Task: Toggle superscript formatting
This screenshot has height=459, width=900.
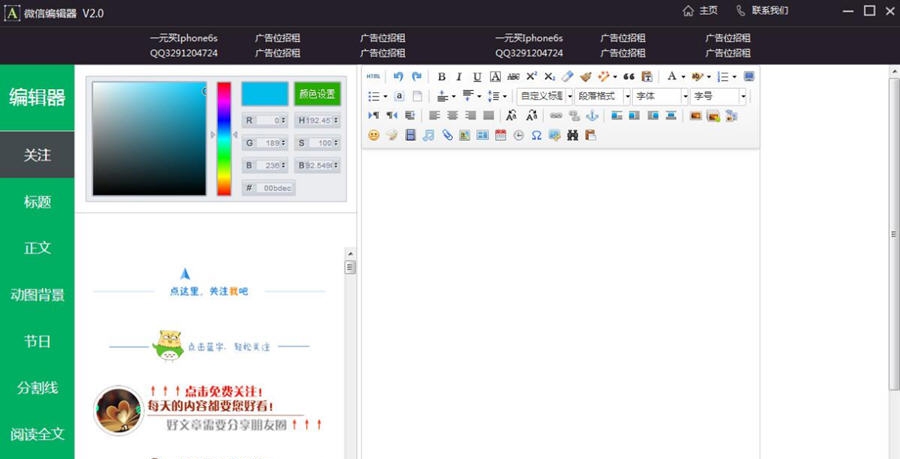Action: point(532,76)
